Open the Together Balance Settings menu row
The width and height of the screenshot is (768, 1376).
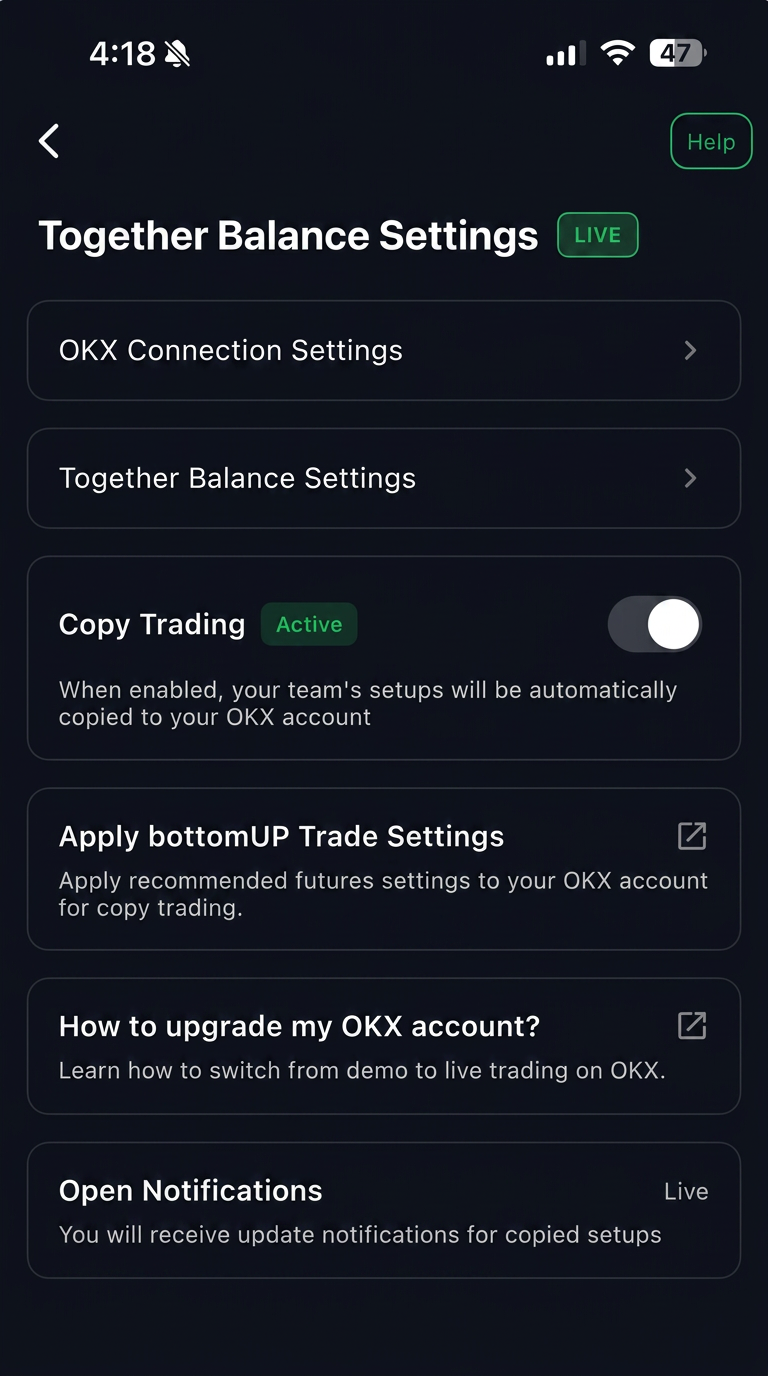(383, 478)
